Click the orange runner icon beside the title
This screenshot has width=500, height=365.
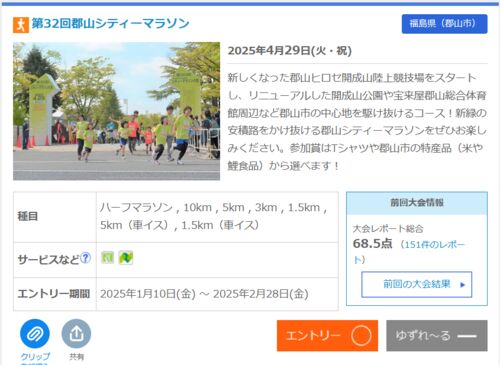pyautogui.click(x=21, y=25)
